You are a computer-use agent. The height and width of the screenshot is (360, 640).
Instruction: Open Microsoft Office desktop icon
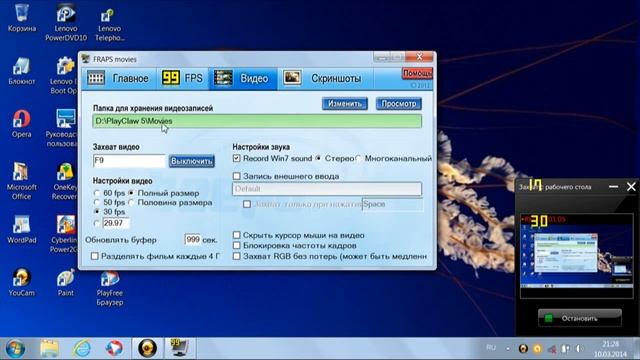(x=22, y=181)
